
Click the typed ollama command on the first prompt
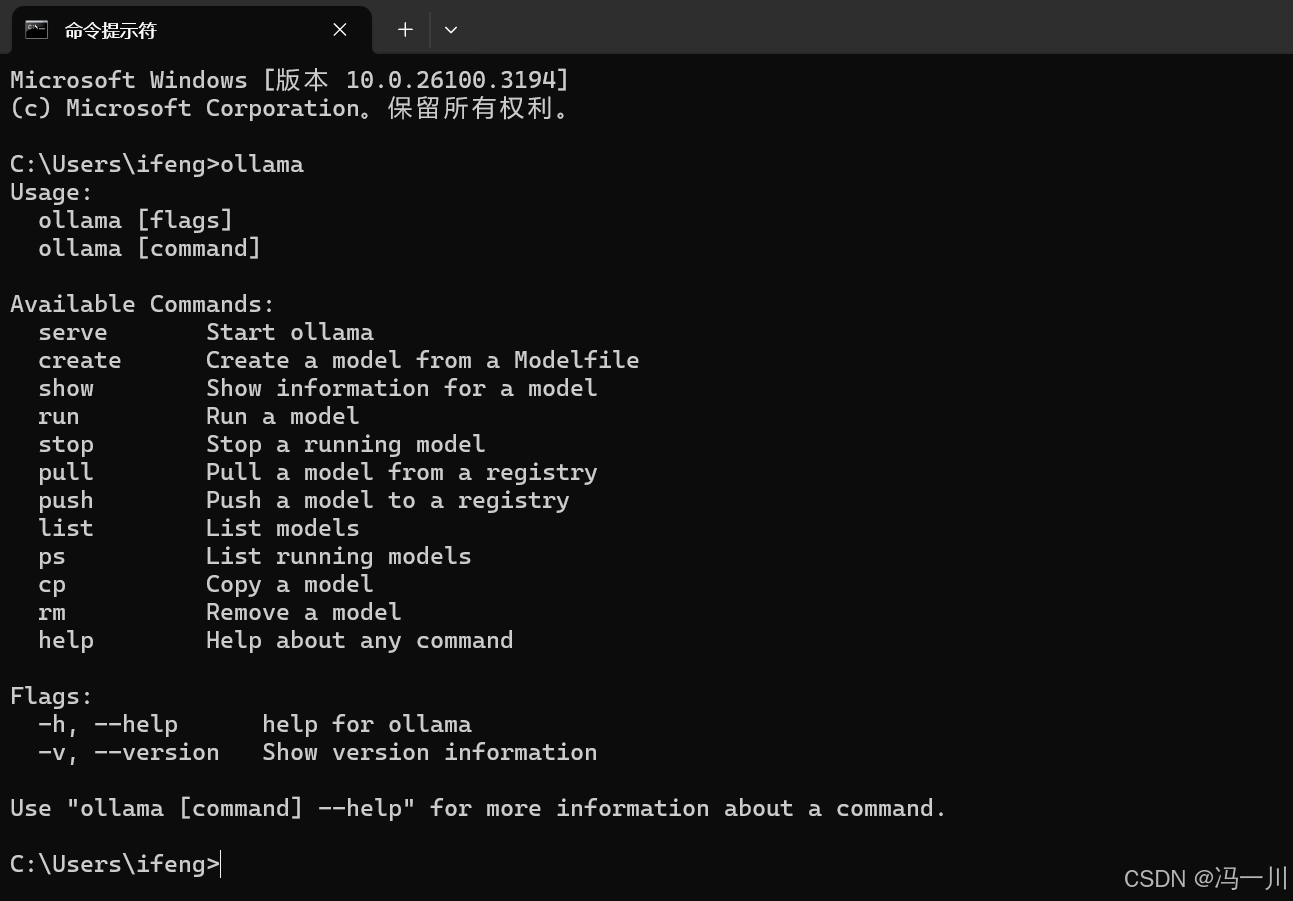262,164
